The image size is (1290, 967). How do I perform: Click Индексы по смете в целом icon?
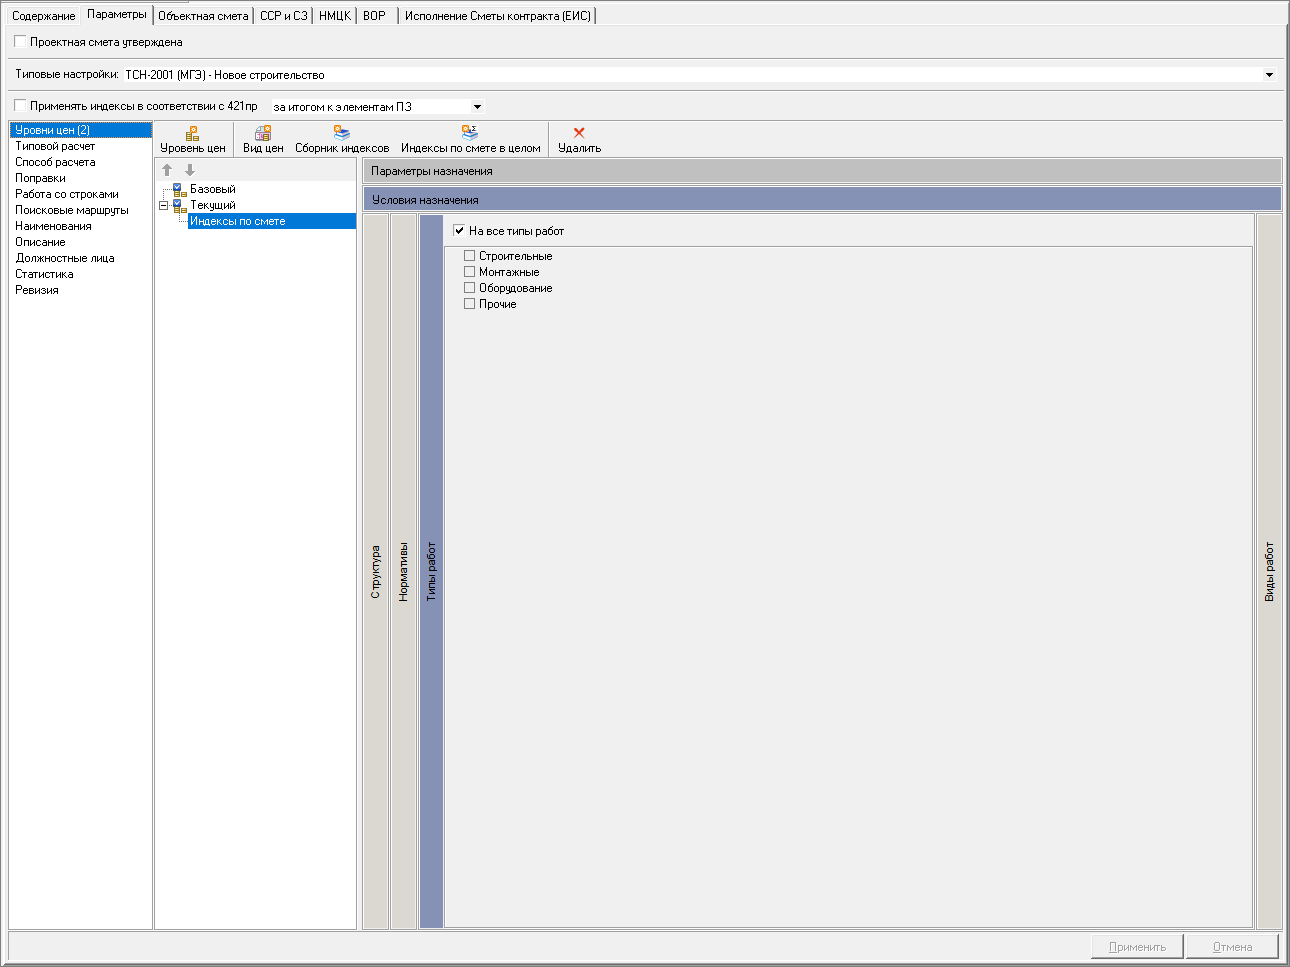coord(470,133)
